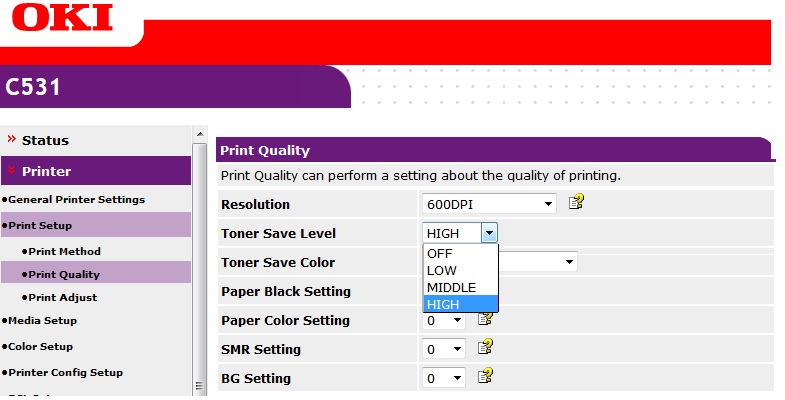
Task: Pick HIGH from the dropdown list
Action: point(460,304)
